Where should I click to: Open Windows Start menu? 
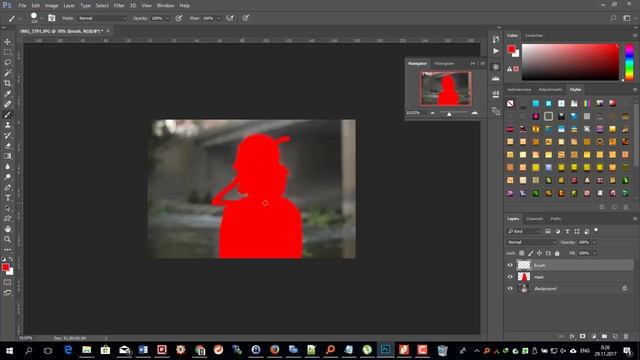[9, 351]
